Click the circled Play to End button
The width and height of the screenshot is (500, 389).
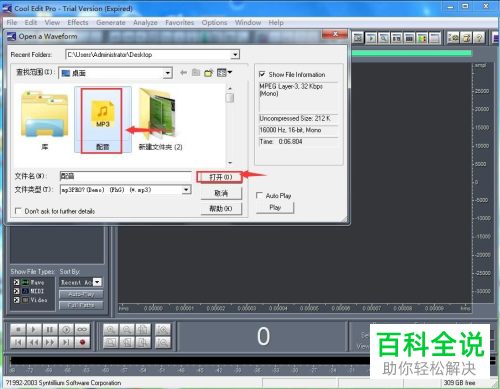[66, 330]
